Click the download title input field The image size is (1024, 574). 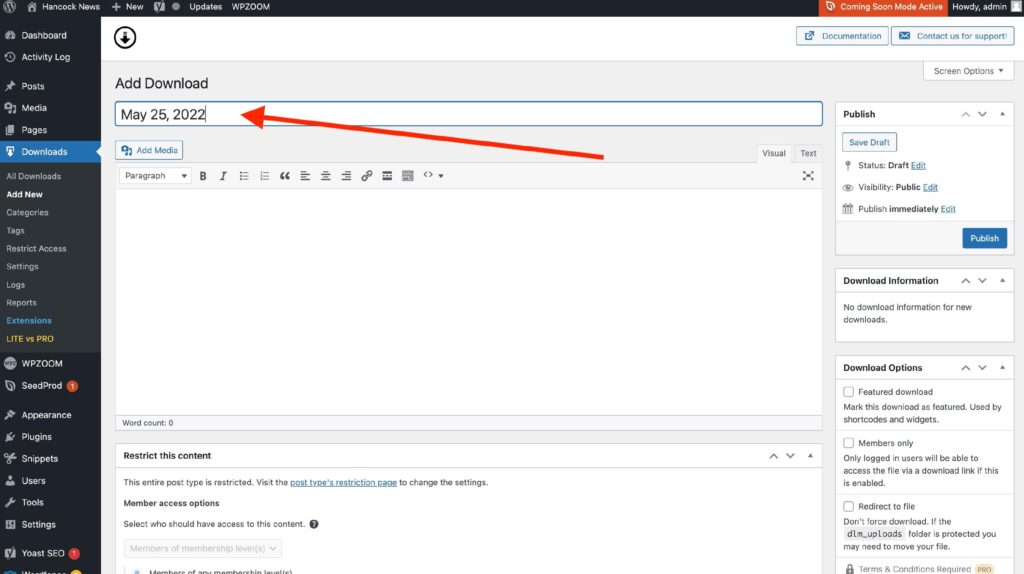(x=468, y=114)
